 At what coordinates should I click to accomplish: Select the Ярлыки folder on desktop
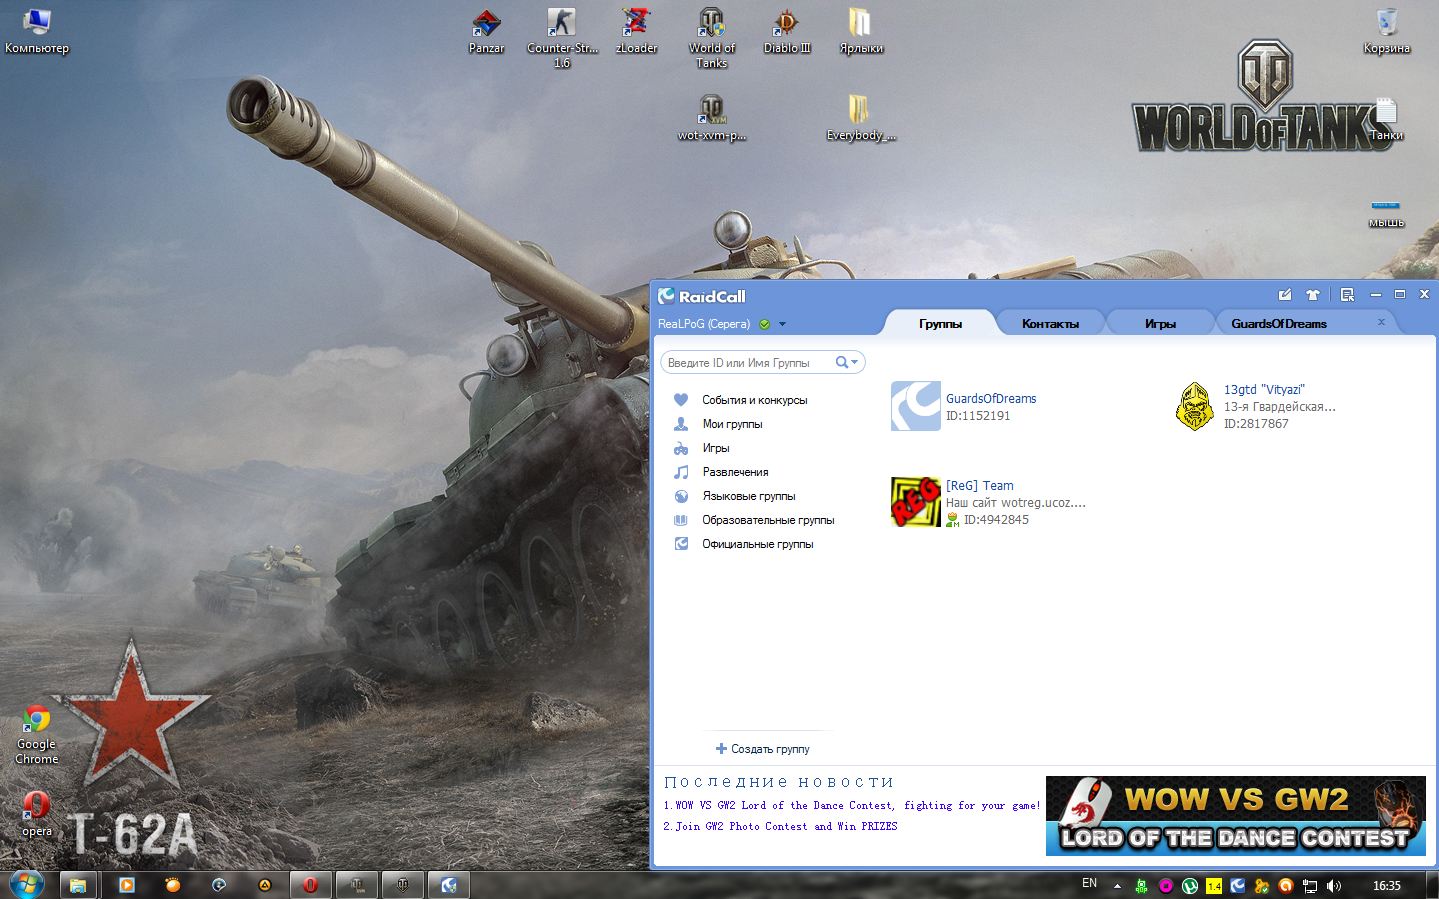[861, 31]
